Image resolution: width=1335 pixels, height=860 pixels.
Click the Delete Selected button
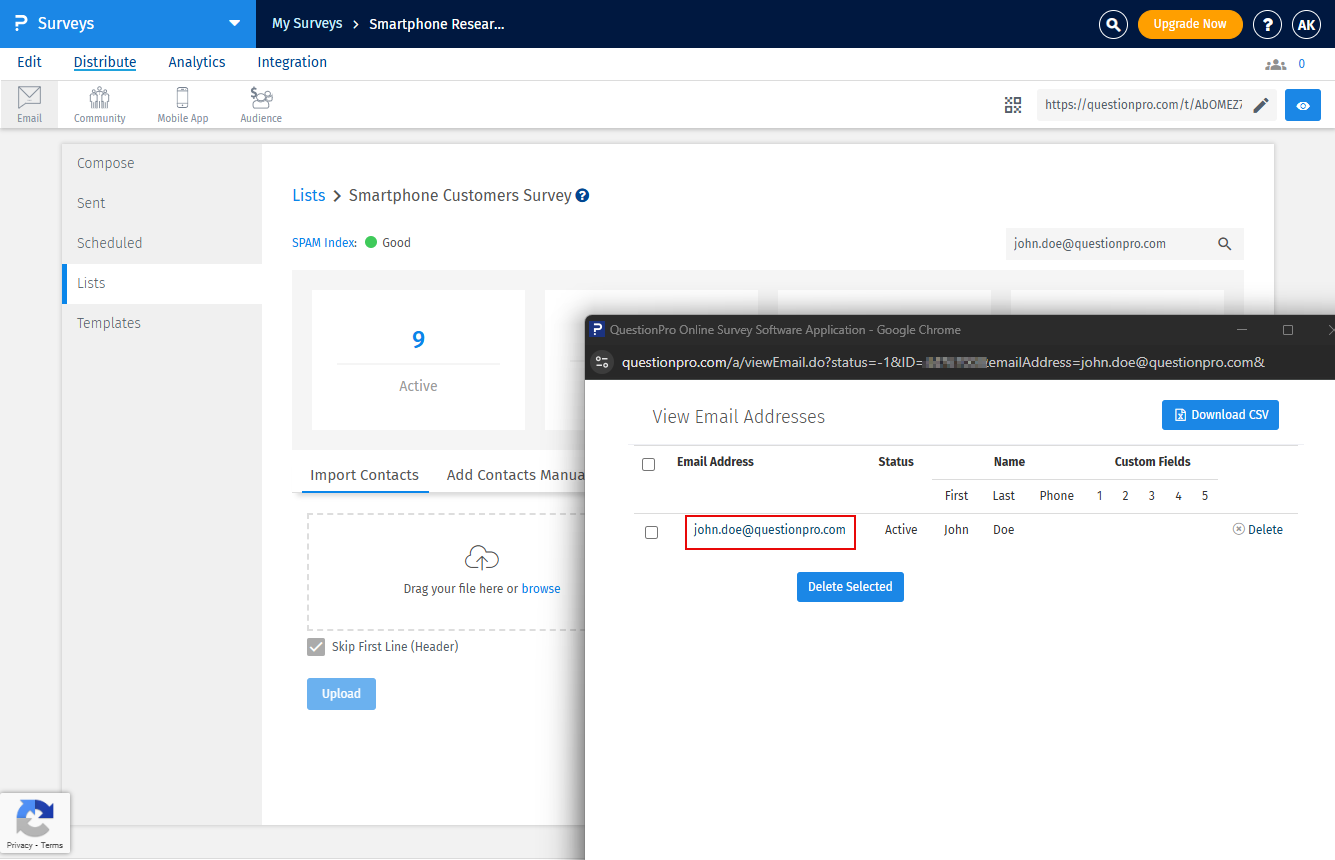tap(850, 587)
